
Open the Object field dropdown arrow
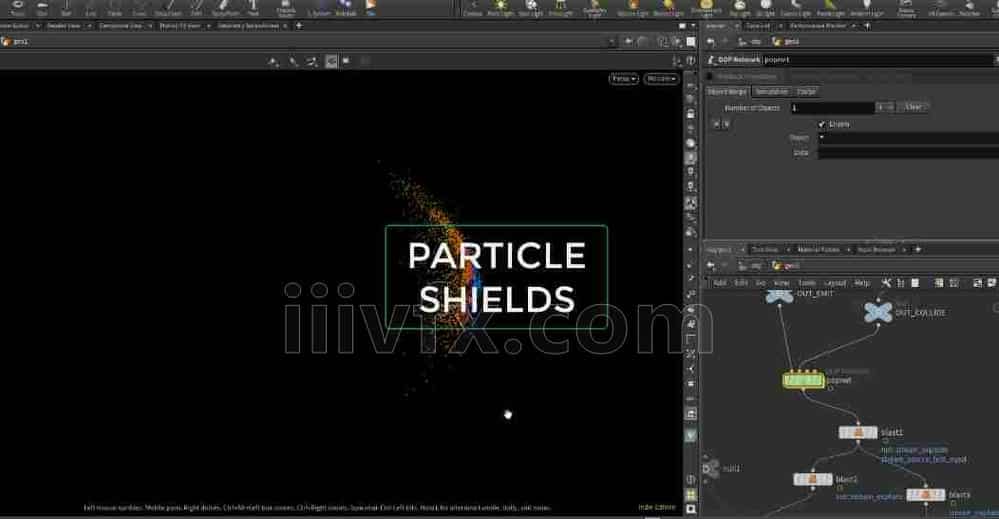click(x=822, y=138)
